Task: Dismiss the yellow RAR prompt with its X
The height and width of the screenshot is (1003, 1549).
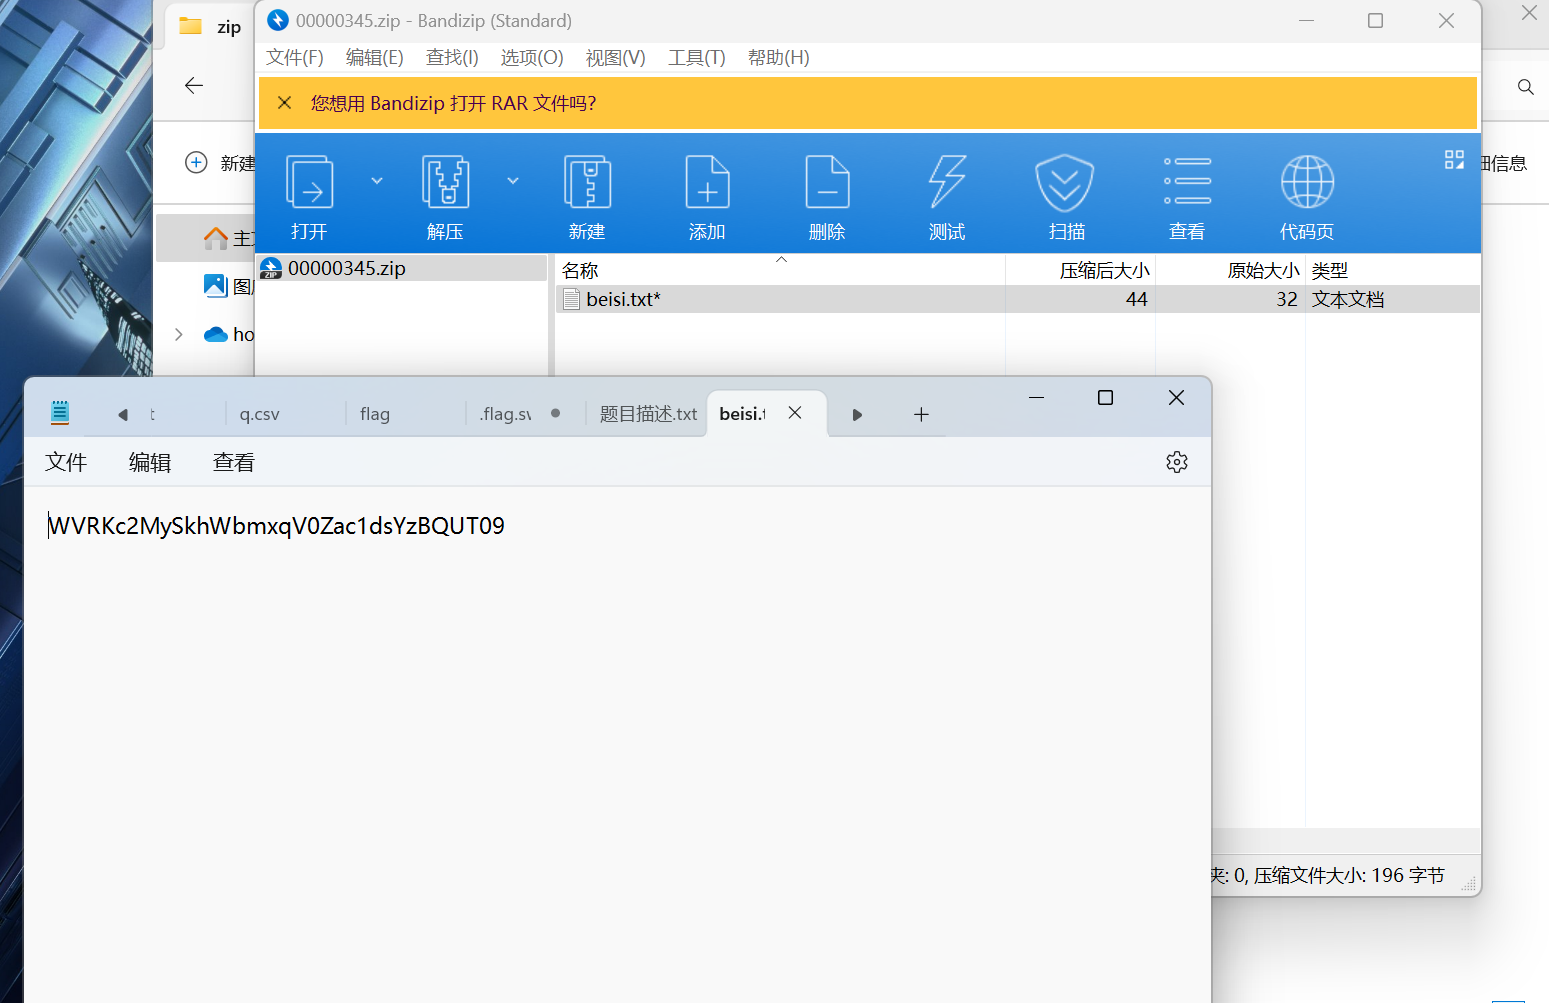Action: pos(285,103)
